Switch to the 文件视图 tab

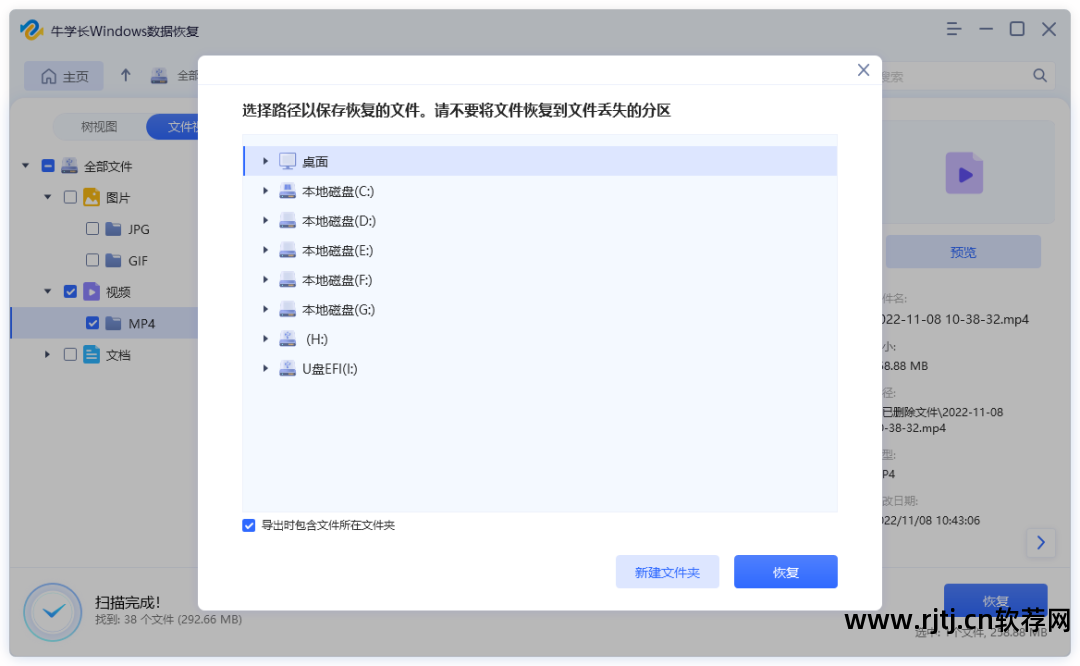(173, 127)
